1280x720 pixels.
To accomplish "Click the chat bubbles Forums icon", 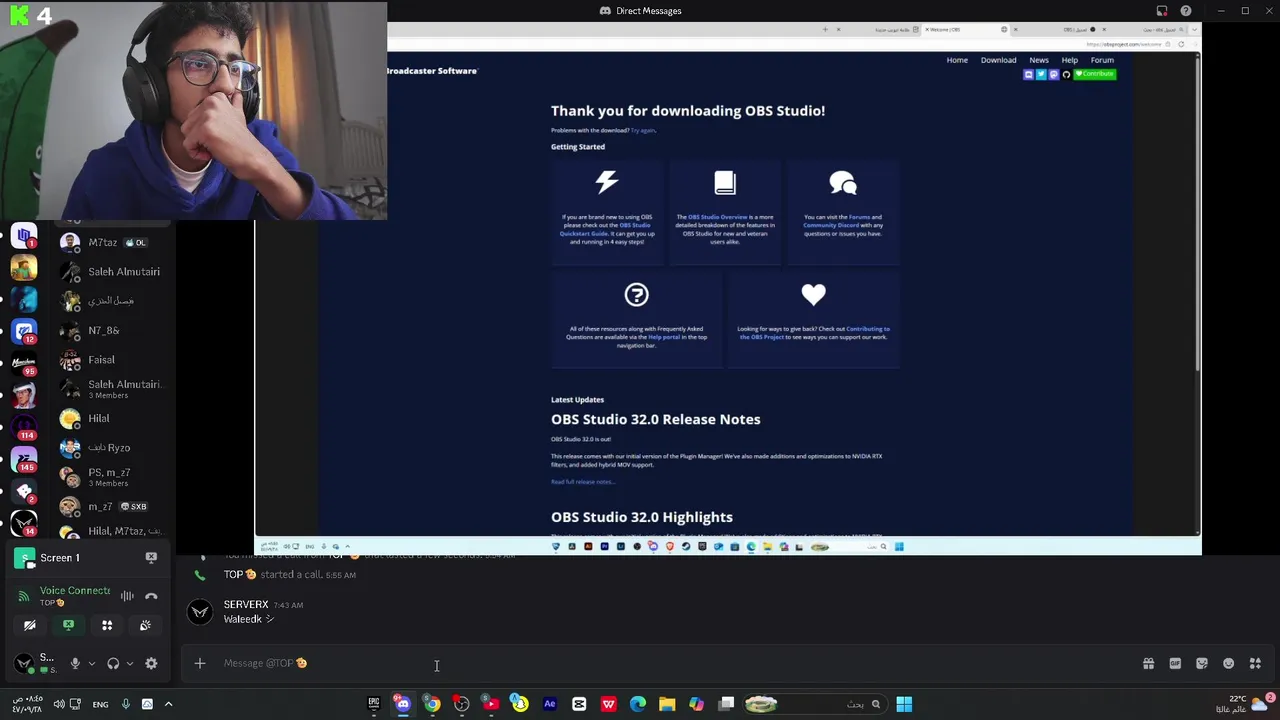I will 843,182.
